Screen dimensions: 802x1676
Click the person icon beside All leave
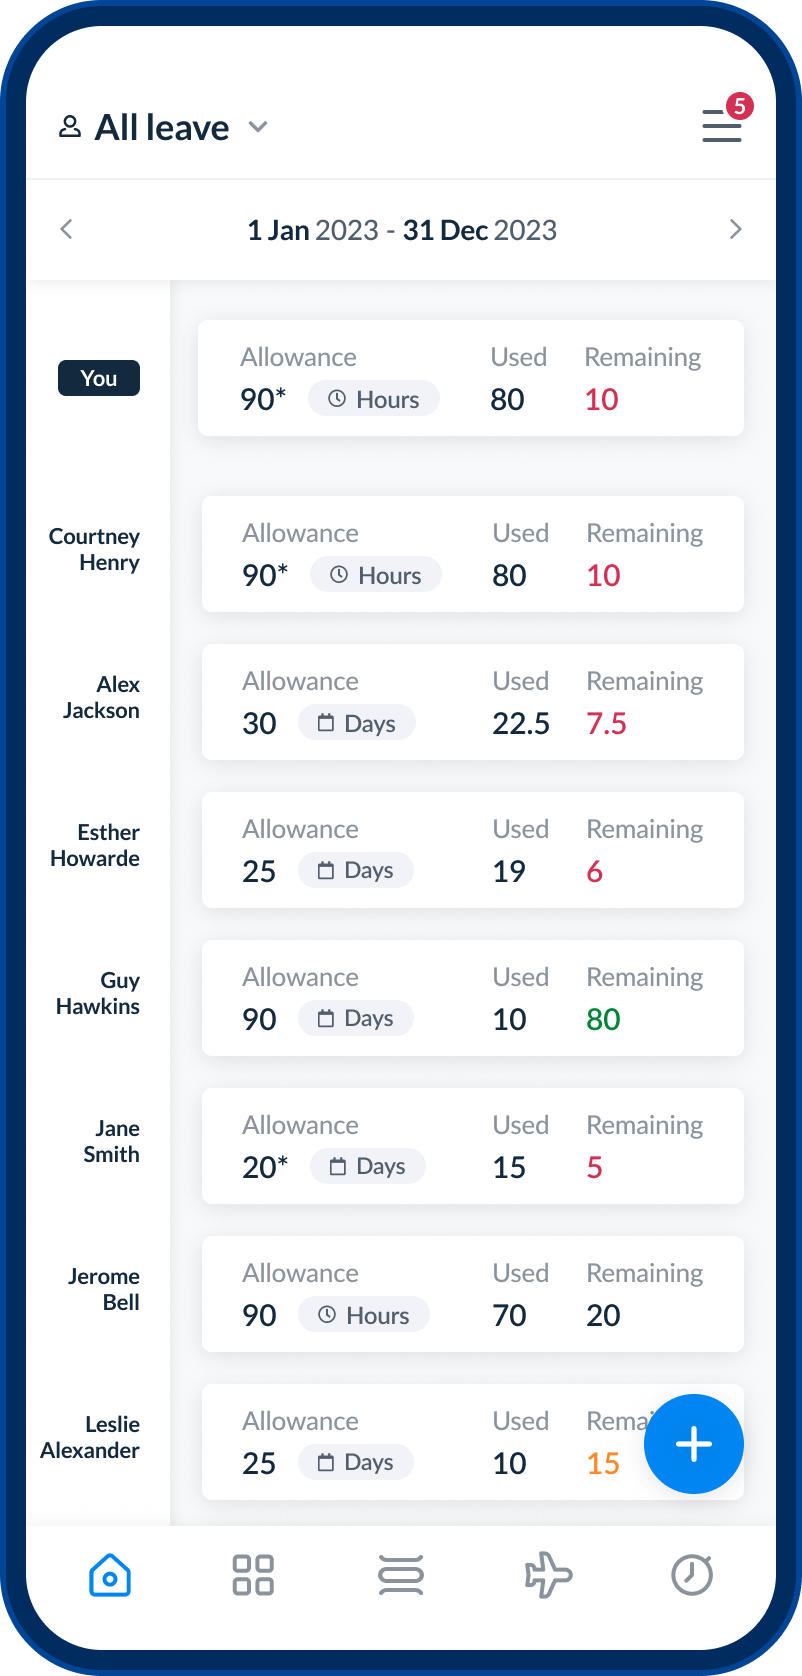(70, 127)
